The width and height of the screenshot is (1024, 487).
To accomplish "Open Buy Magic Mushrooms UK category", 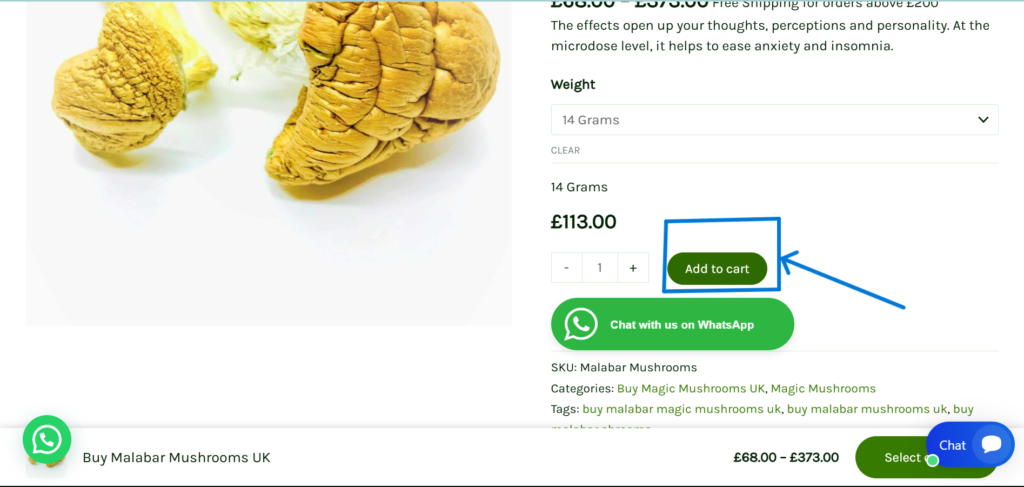I will tap(691, 388).
